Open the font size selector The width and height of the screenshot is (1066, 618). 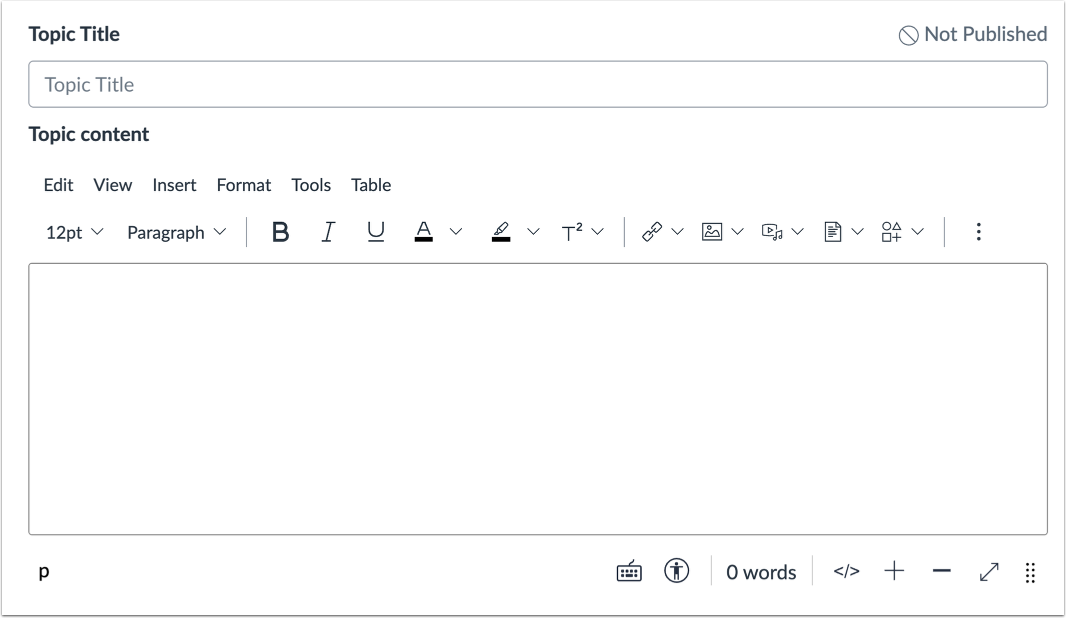click(x=72, y=231)
